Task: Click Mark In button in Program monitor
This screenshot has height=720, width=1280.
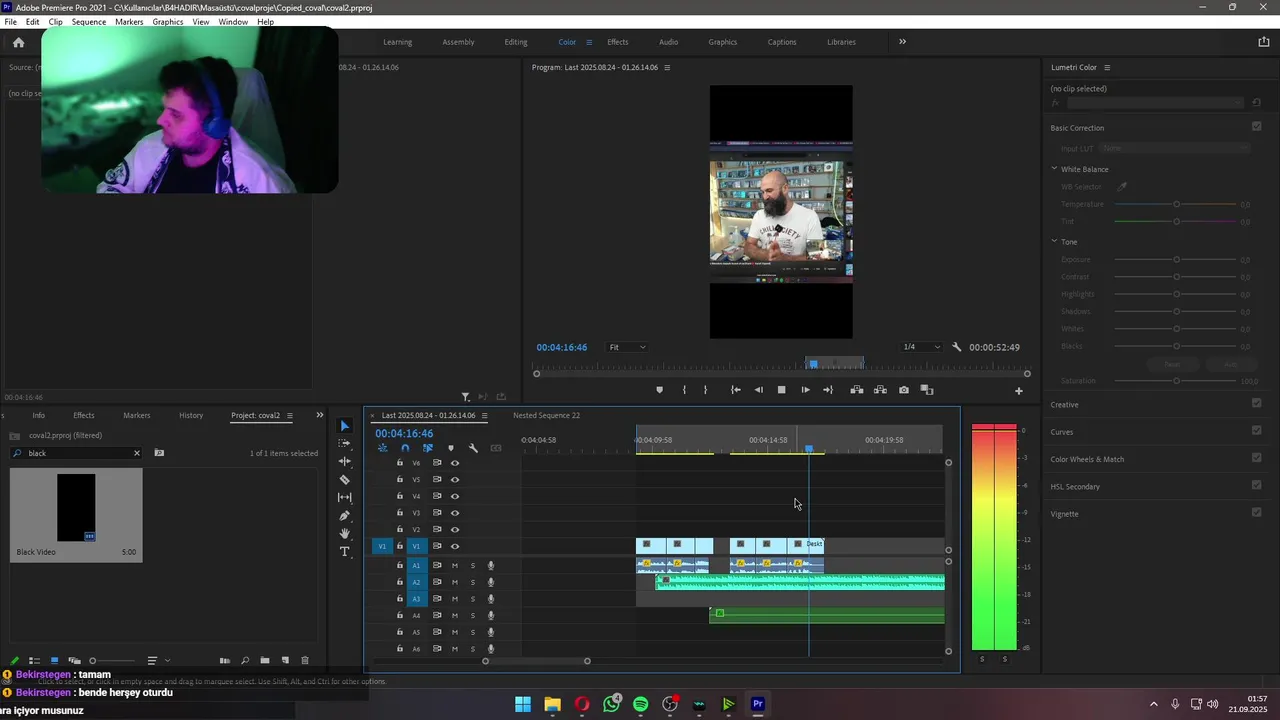Action: pos(684,390)
